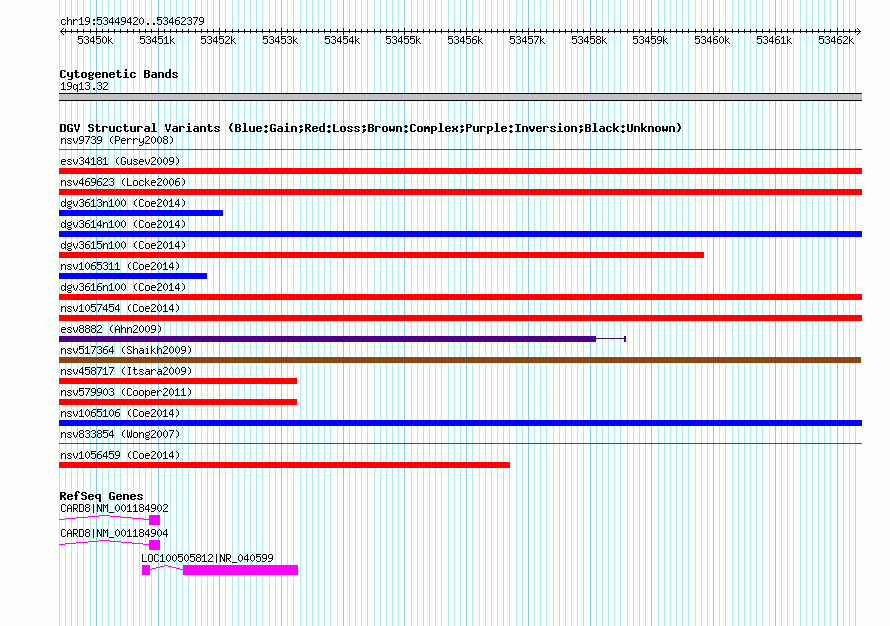Open gene LOC100505812|NR_040599 label
The height and width of the screenshot is (626, 890).
point(207,558)
